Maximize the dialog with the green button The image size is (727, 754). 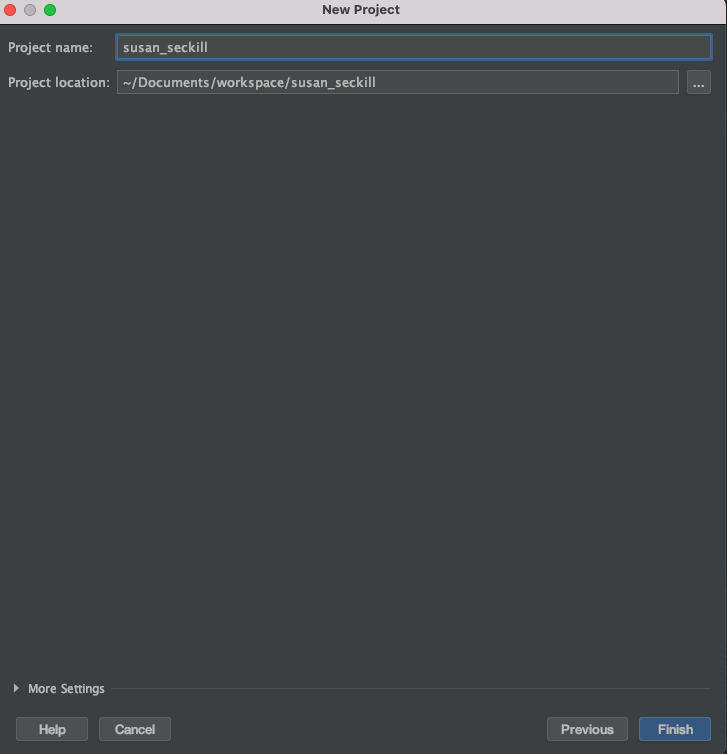[50, 10]
